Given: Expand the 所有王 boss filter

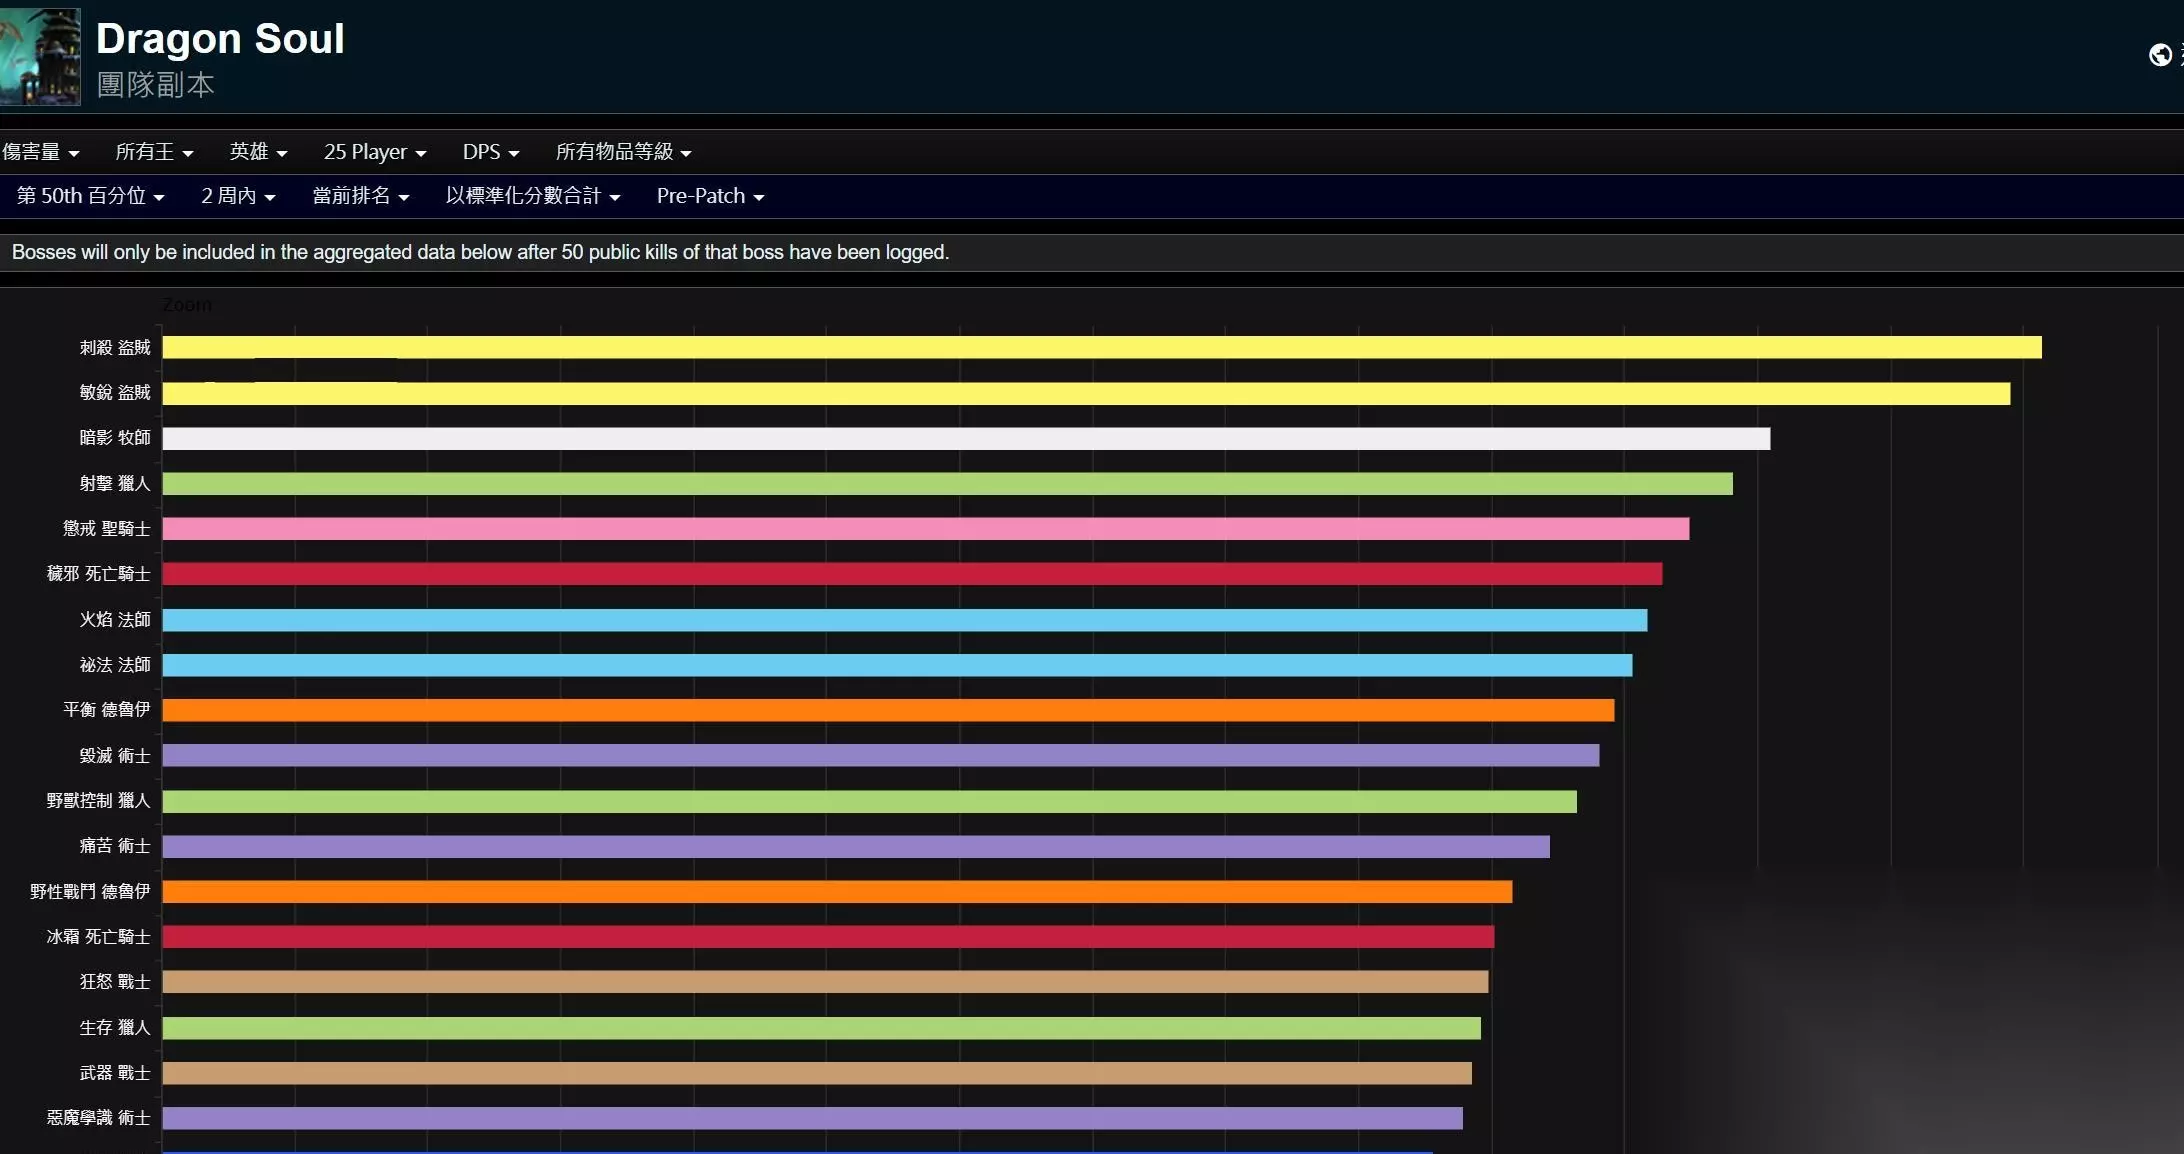Looking at the screenshot, I should (154, 152).
